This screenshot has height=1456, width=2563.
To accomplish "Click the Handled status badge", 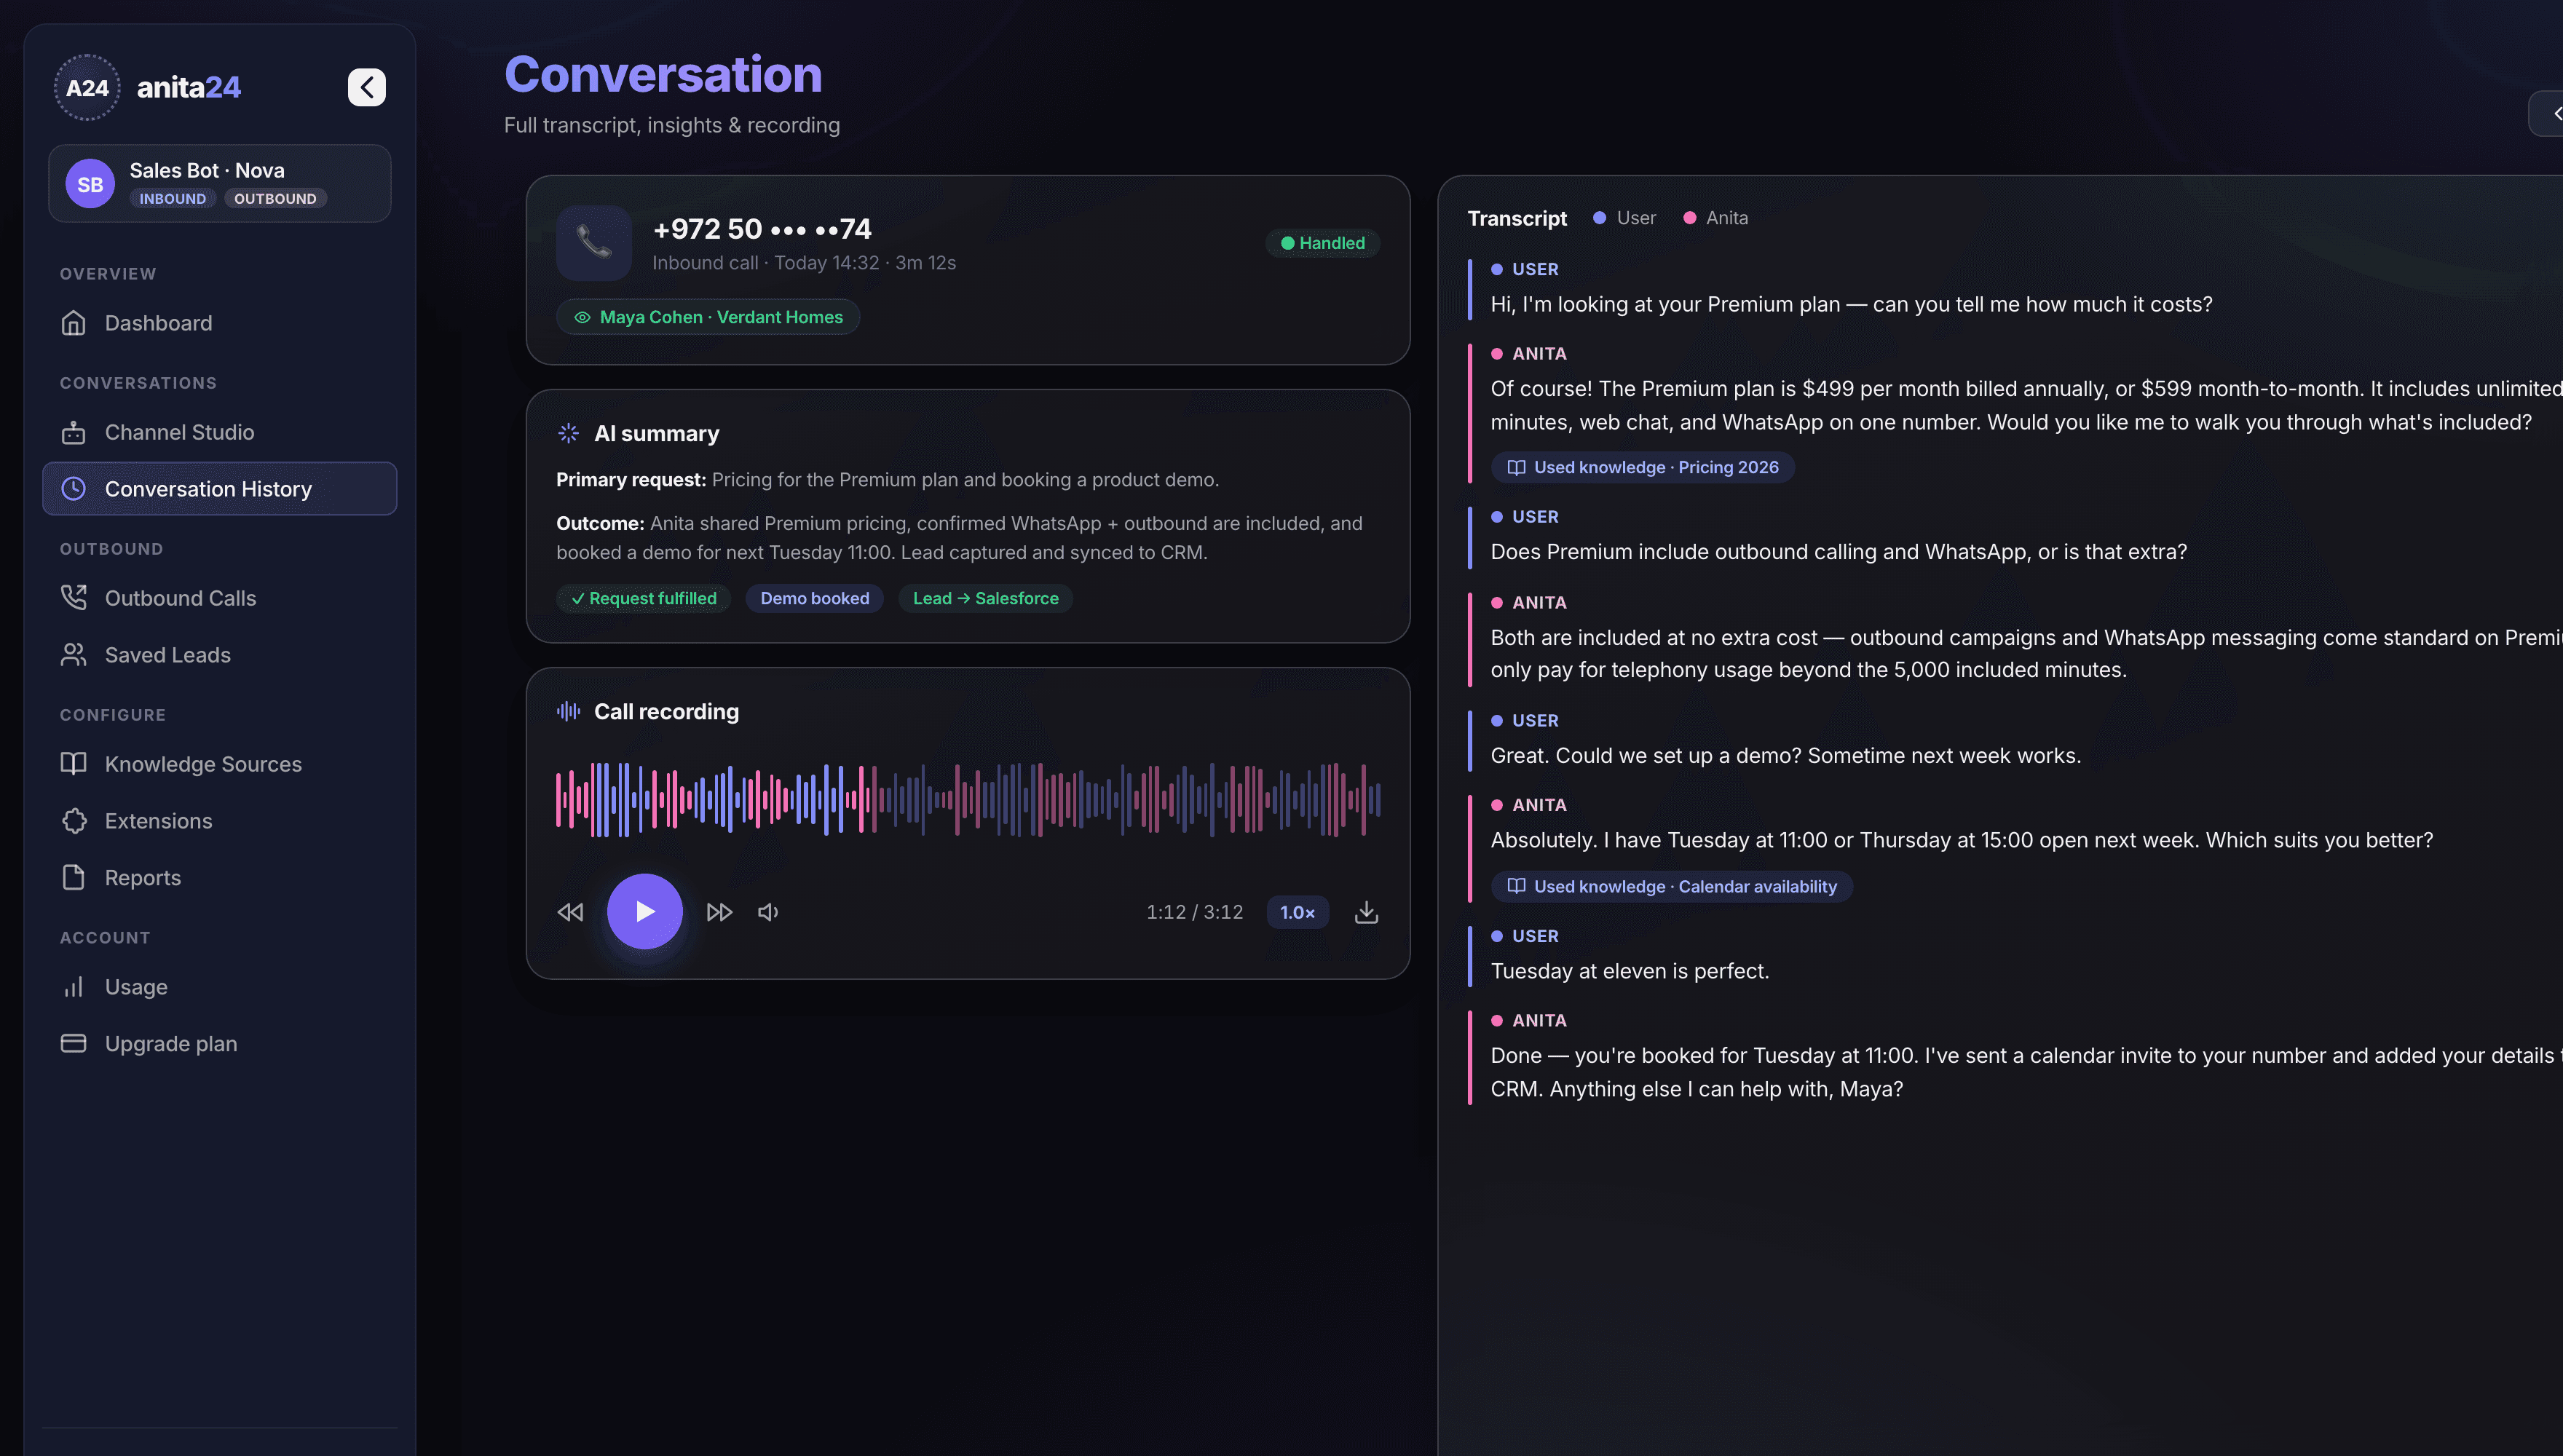I will click(1323, 243).
